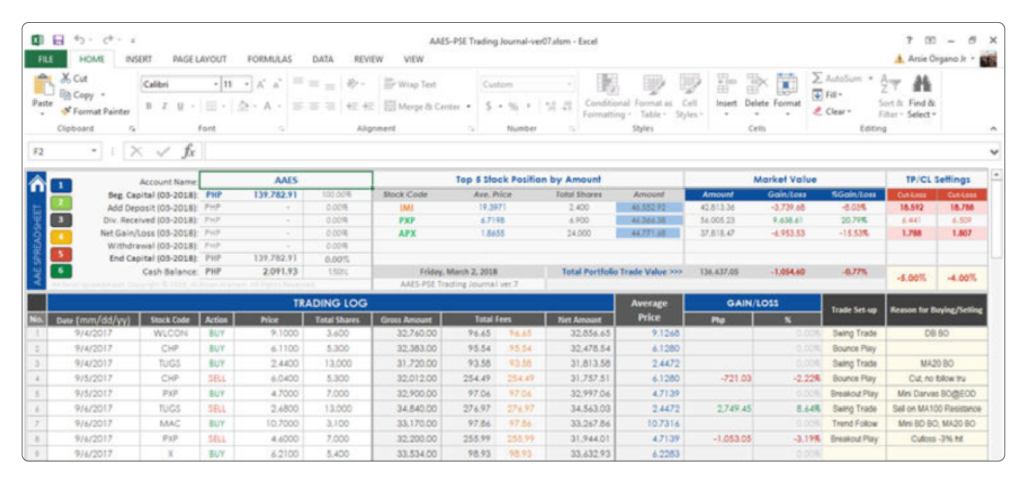Click the Save icon in quick access toolbar
This screenshot has height=485, width=1024.
pyautogui.click(x=58, y=40)
